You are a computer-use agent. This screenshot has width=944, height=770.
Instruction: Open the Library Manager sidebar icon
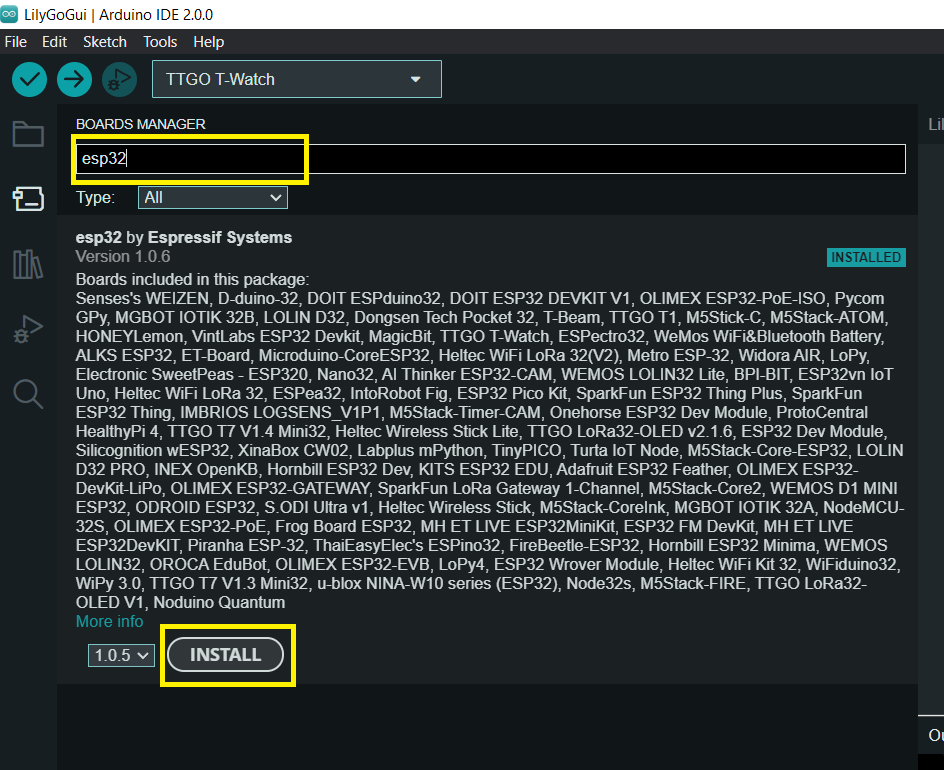tap(28, 264)
